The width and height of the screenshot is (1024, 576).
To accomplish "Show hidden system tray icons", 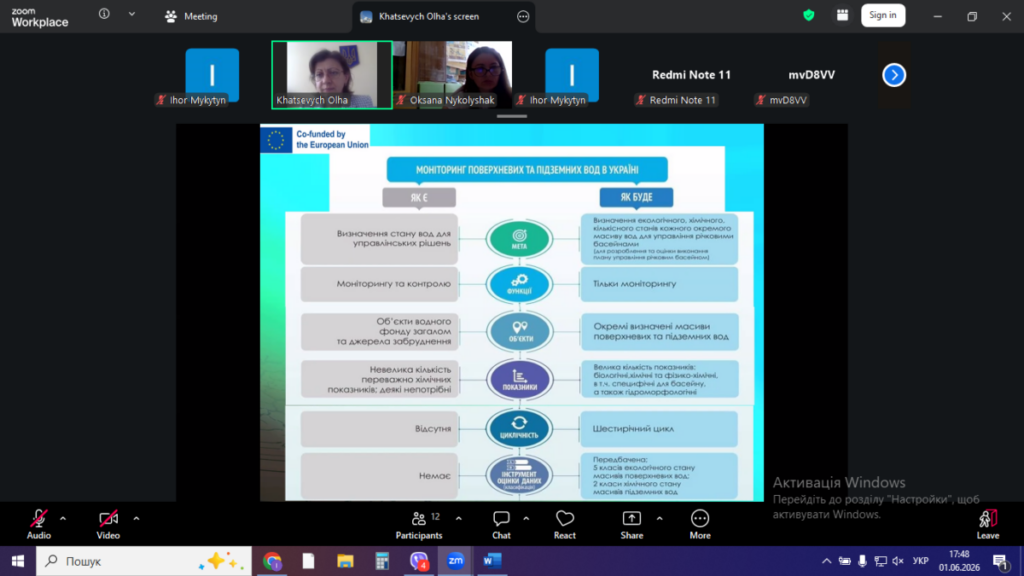I will [826, 561].
